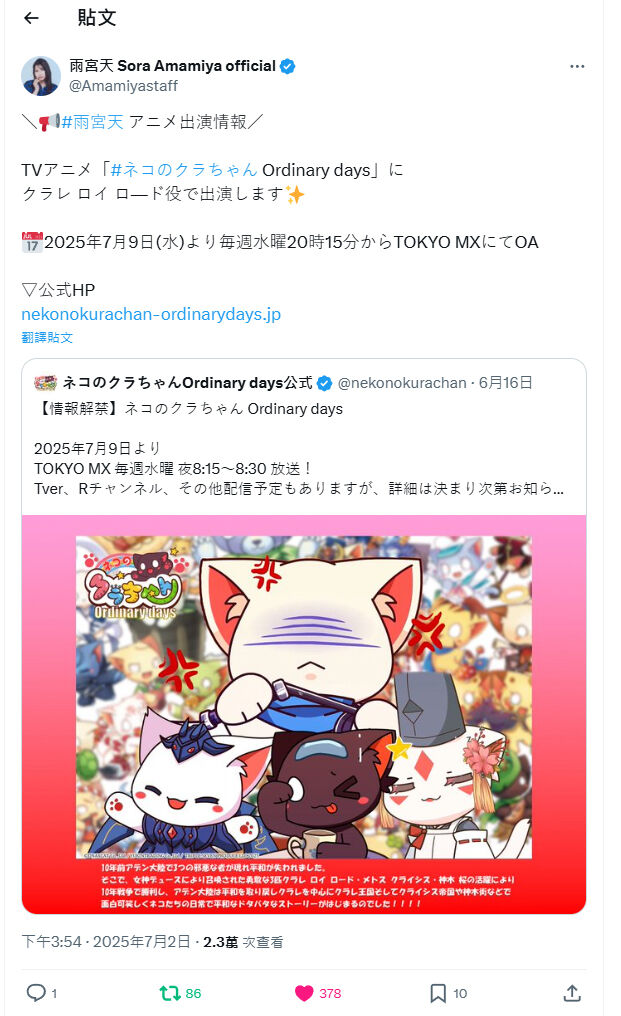Open the #雨宮天 hashtag

pos(92,122)
